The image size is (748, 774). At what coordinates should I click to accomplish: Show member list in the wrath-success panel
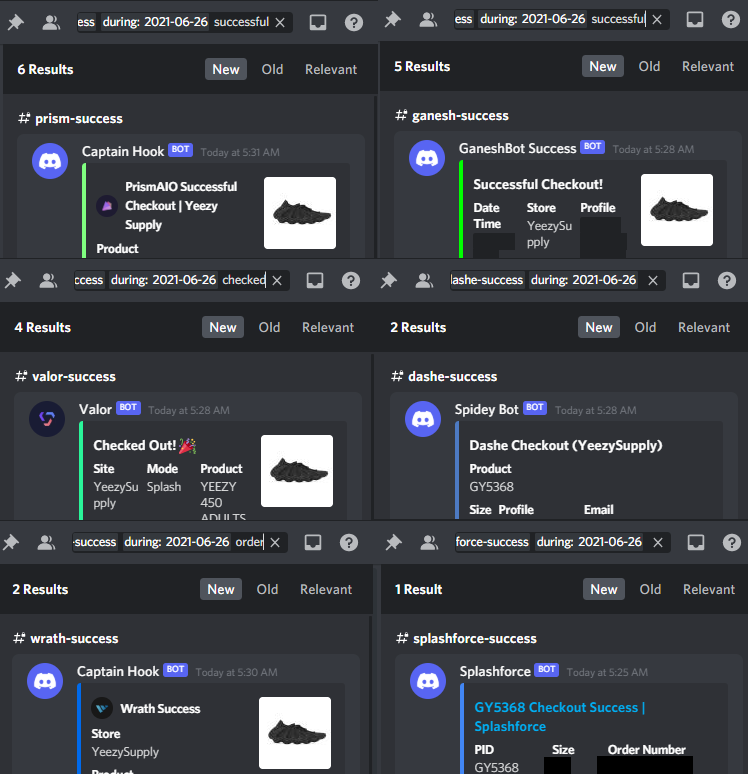point(46,542)
